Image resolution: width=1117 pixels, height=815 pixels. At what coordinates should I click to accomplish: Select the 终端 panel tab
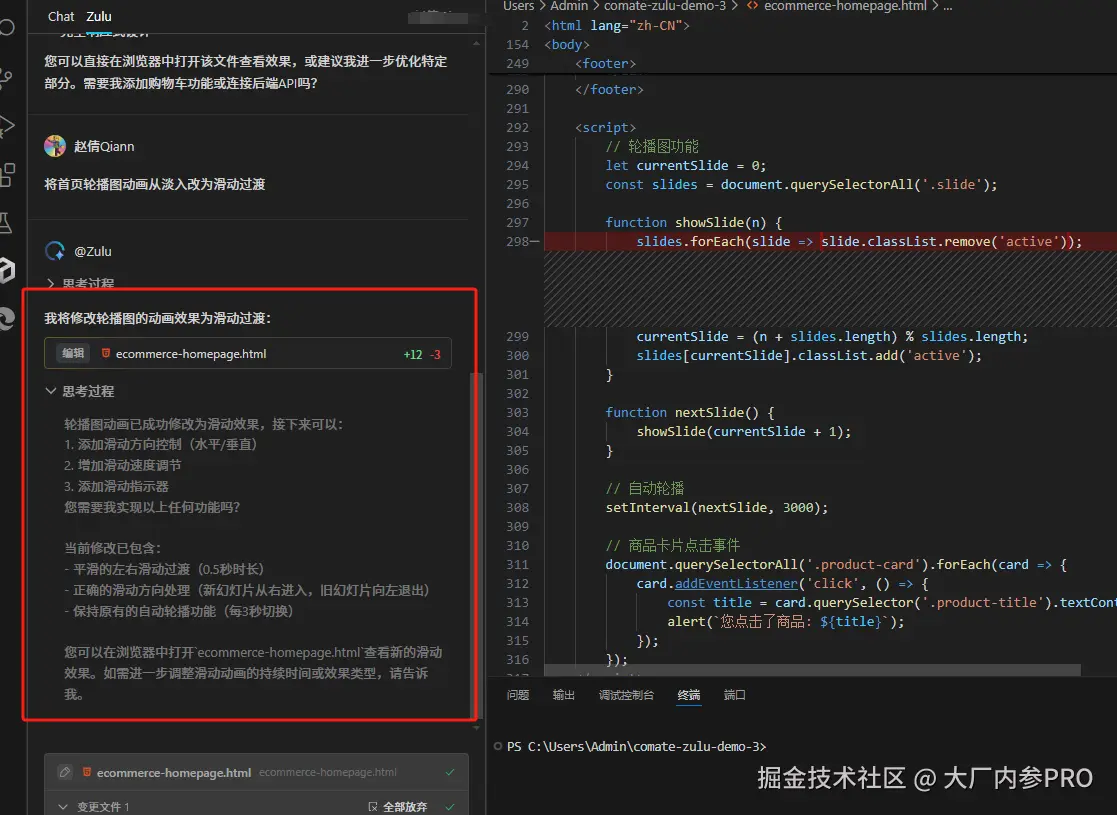click(689, 695)
